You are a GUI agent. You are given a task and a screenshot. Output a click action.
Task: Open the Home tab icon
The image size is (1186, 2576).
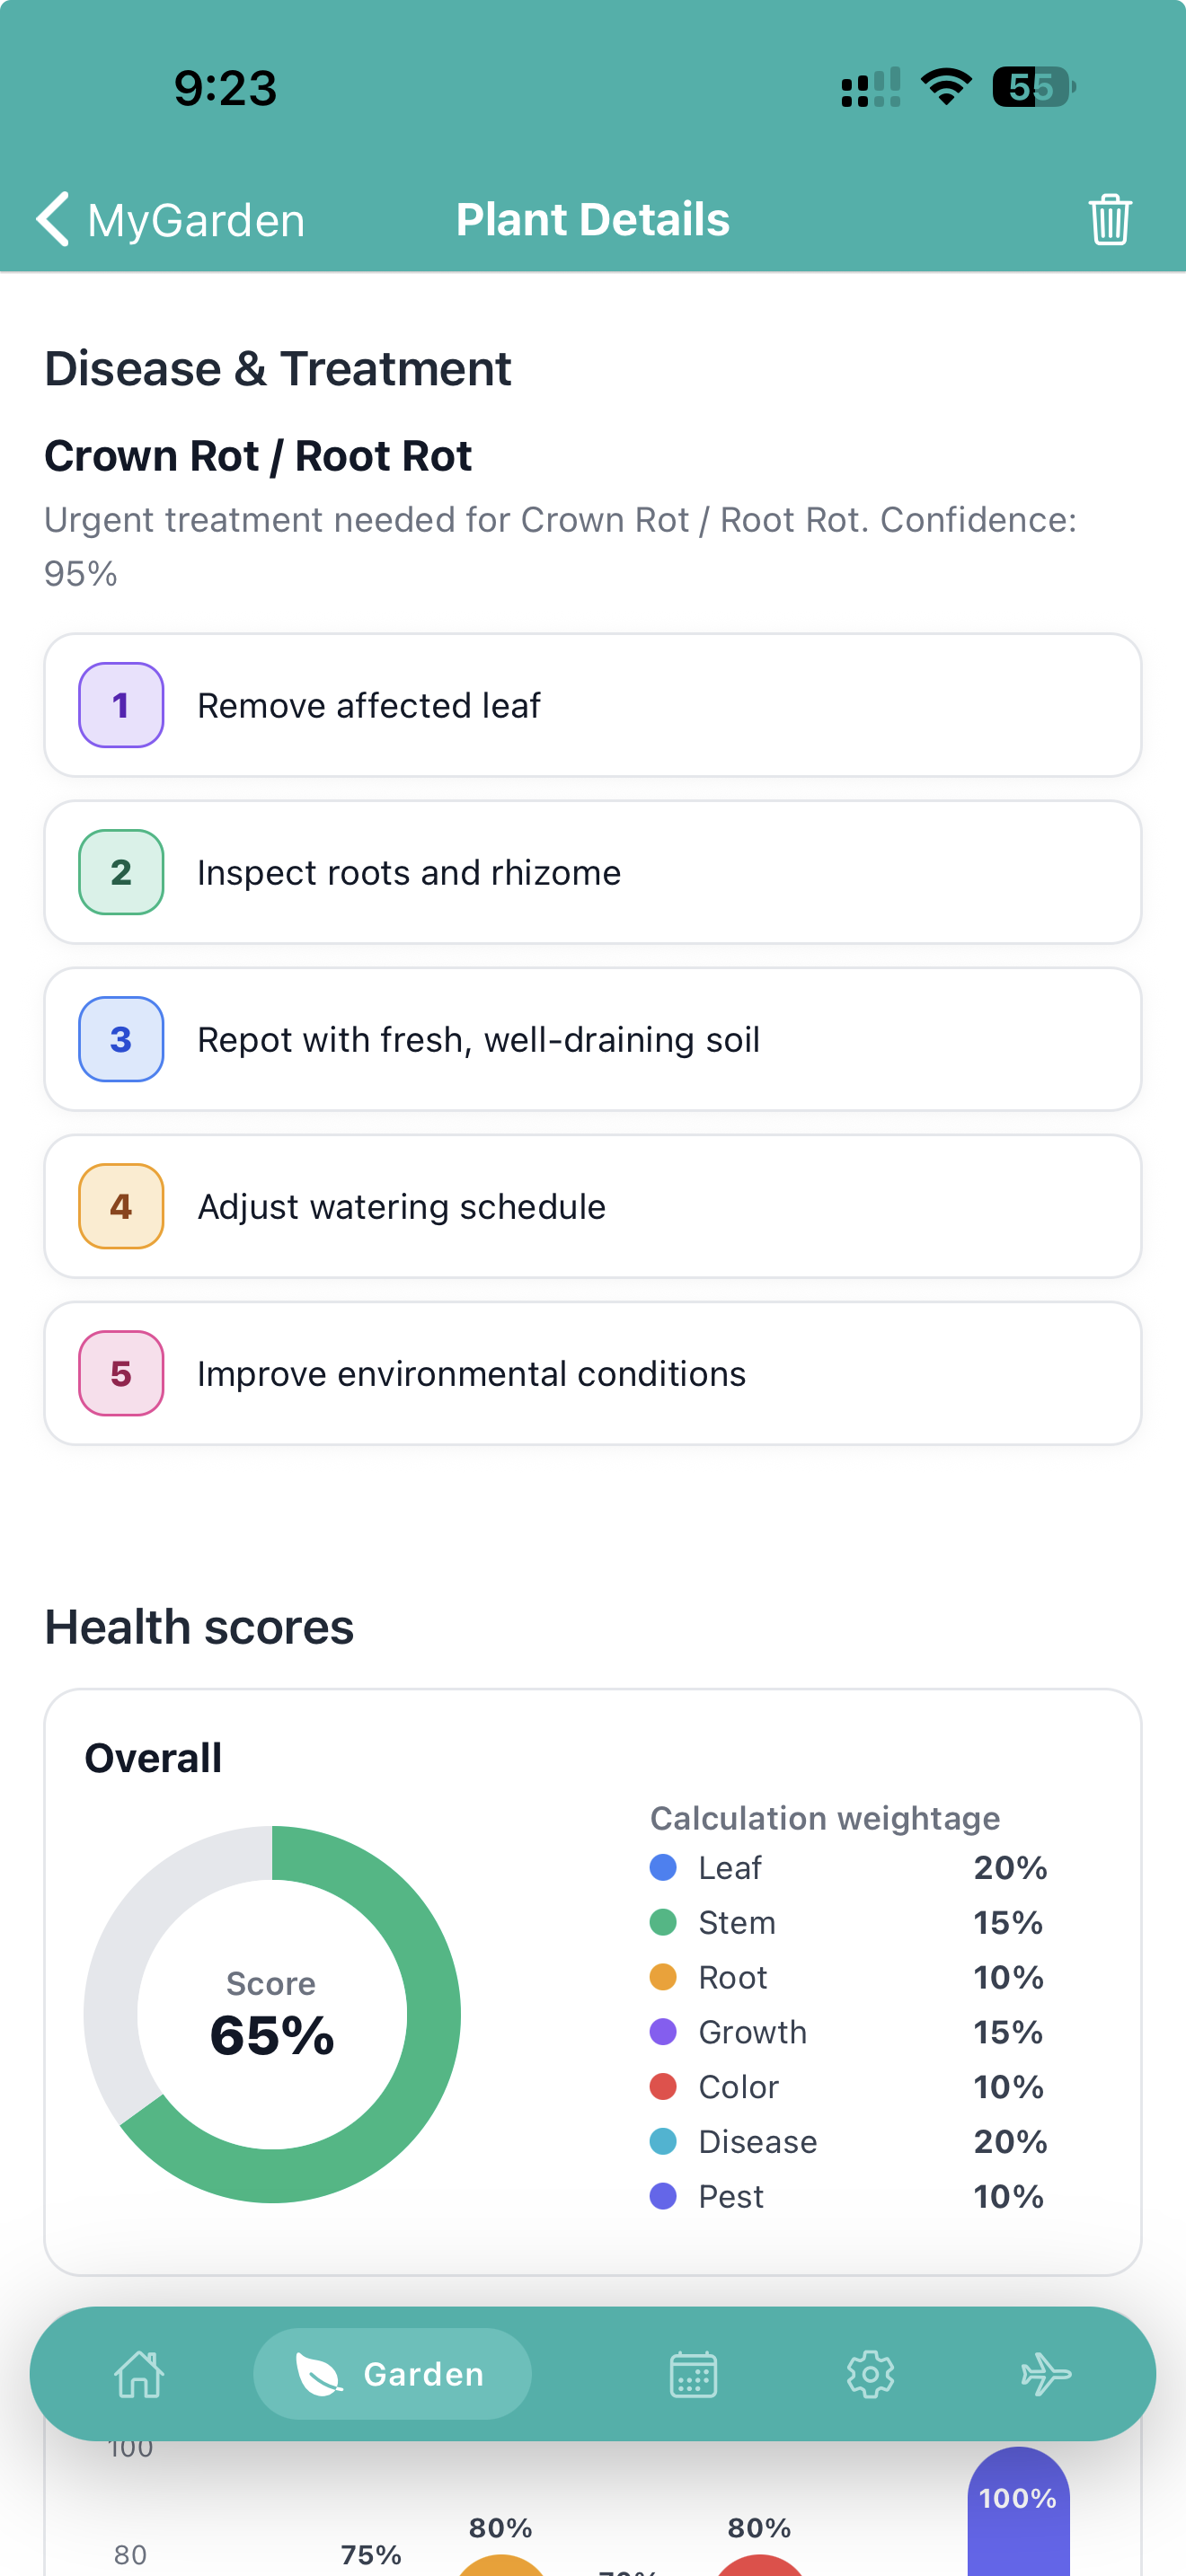(139, 2373)
